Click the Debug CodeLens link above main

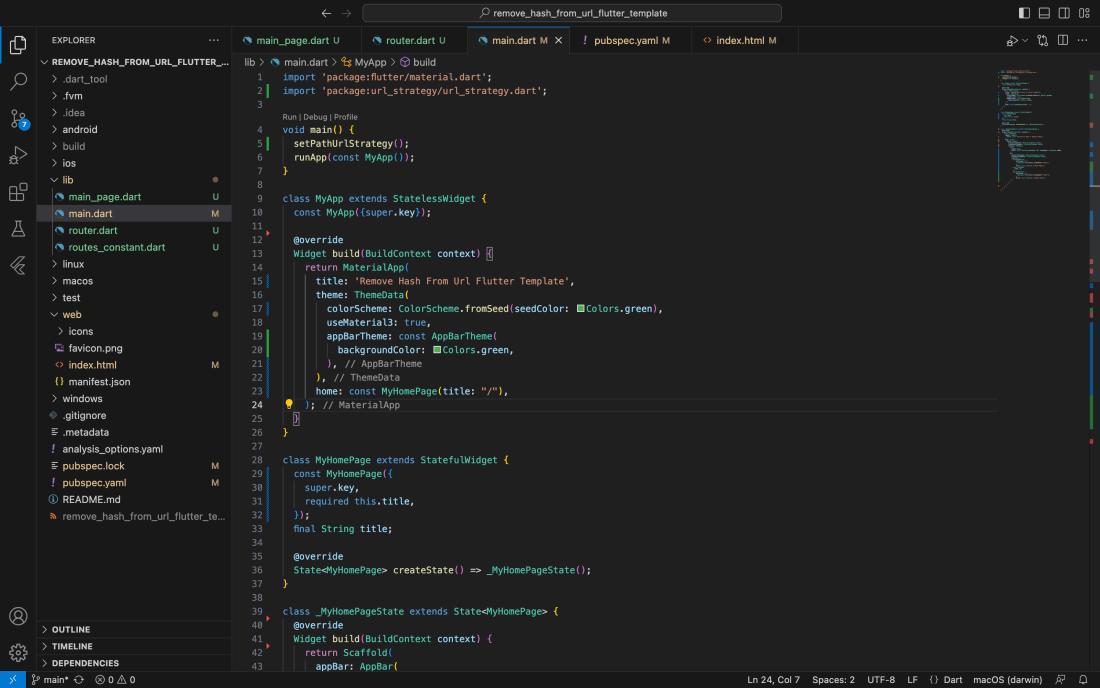coord(315,117)
